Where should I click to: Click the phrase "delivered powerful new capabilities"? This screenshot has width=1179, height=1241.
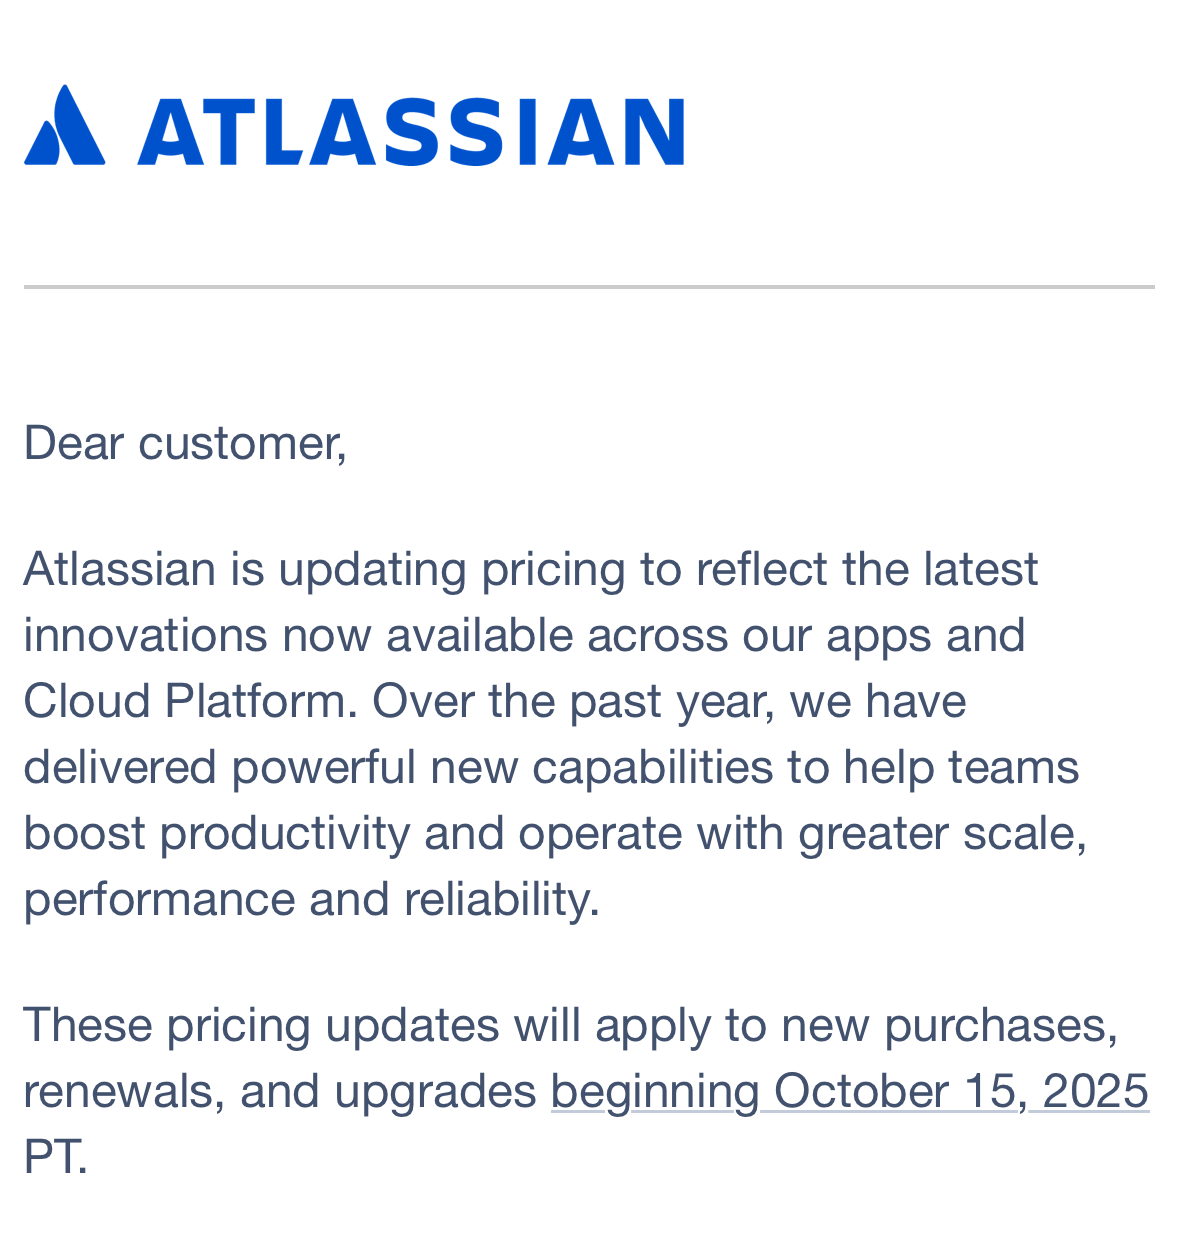(x=398, y=768)
